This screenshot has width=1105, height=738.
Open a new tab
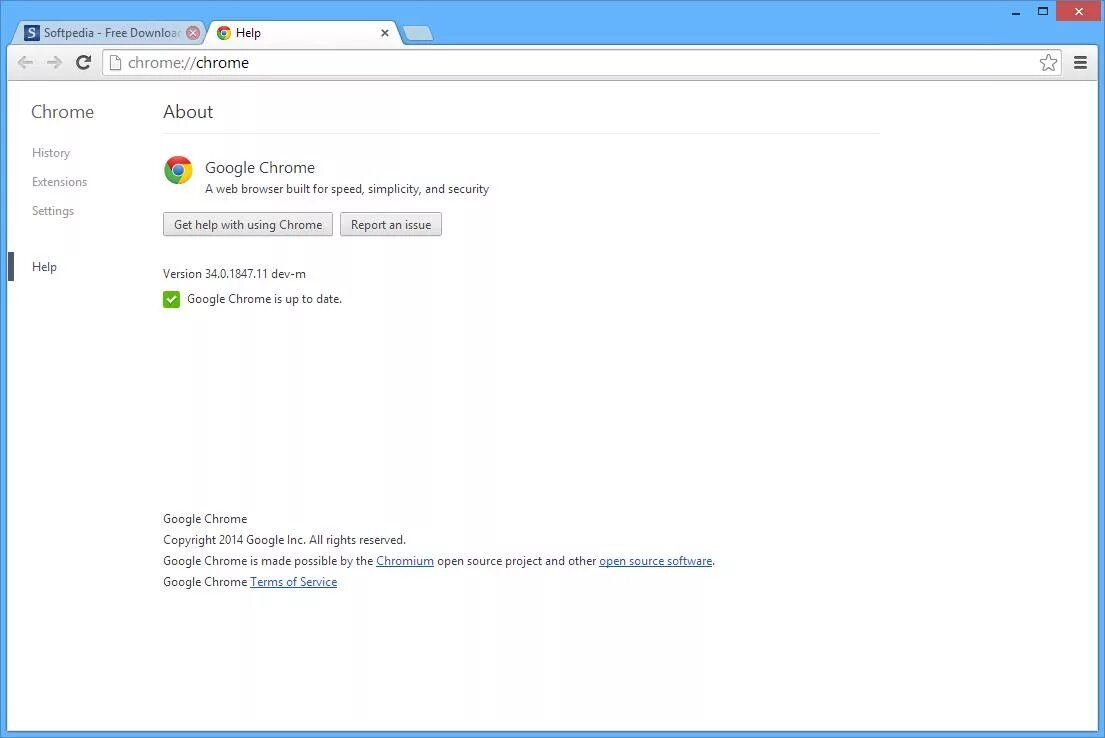click(x=418, y=33)
